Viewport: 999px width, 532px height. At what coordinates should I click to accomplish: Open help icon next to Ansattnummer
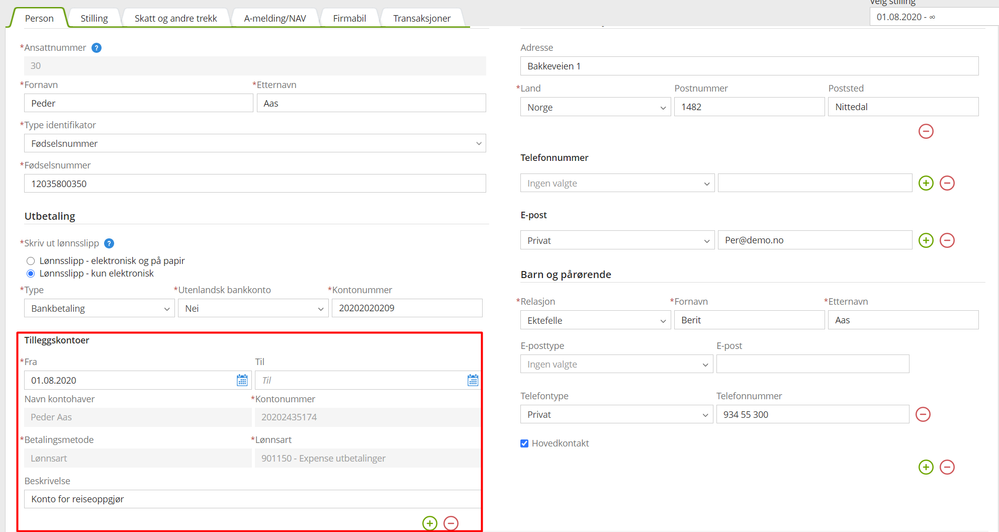[96, 48]
